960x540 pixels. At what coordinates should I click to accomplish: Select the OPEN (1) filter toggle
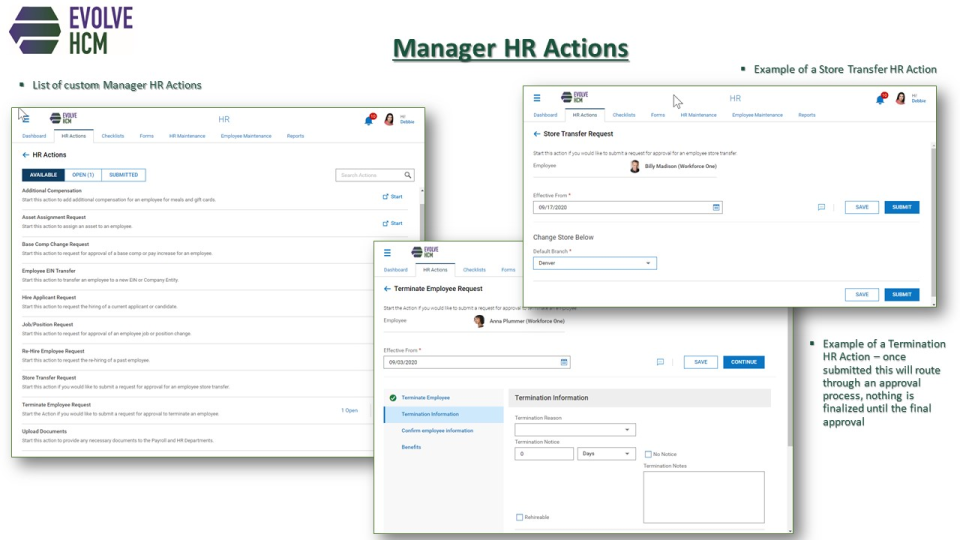(x=83, y=175)
